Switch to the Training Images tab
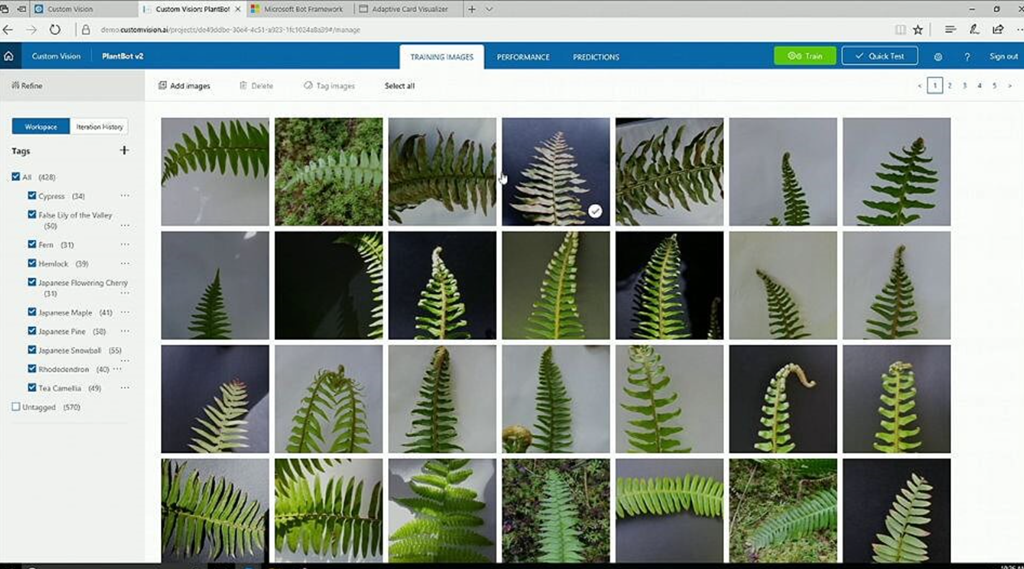 click(441, 57)
